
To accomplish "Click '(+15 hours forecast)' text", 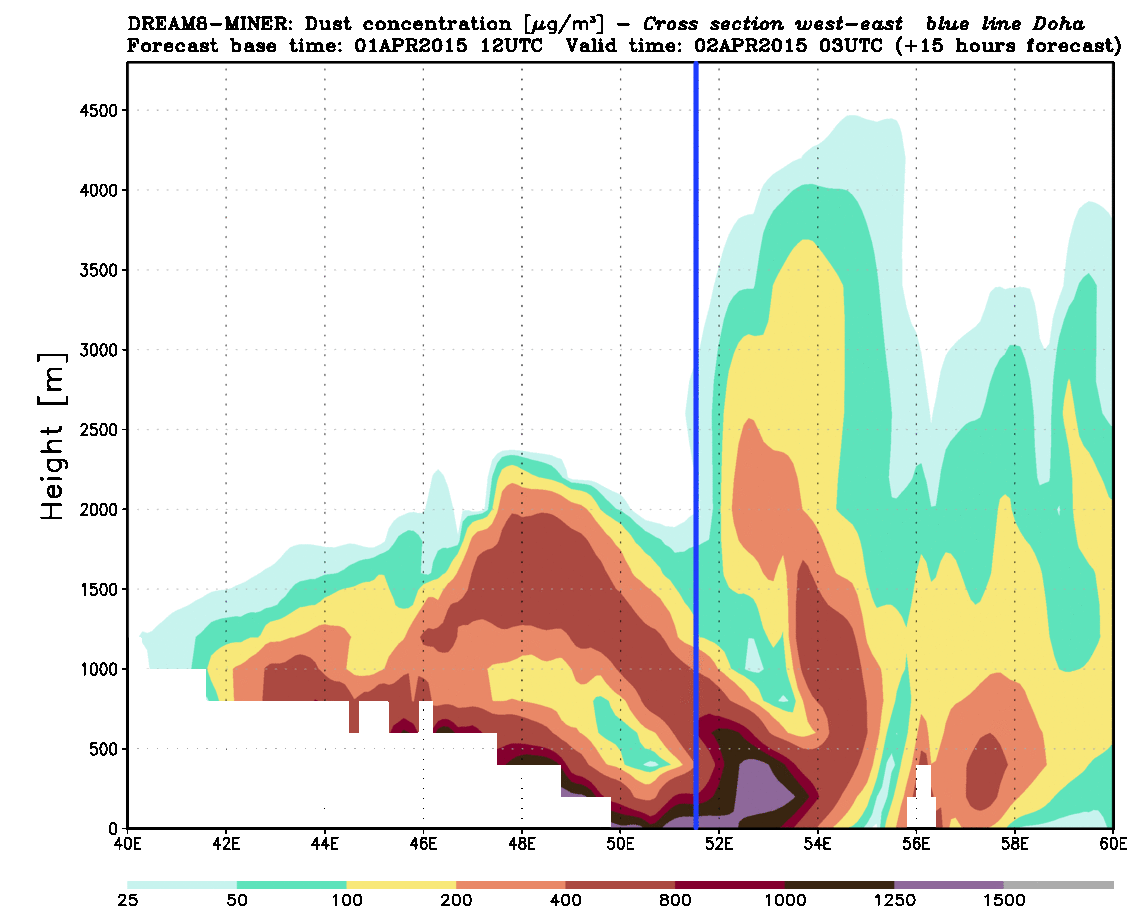I will 1008,46.
